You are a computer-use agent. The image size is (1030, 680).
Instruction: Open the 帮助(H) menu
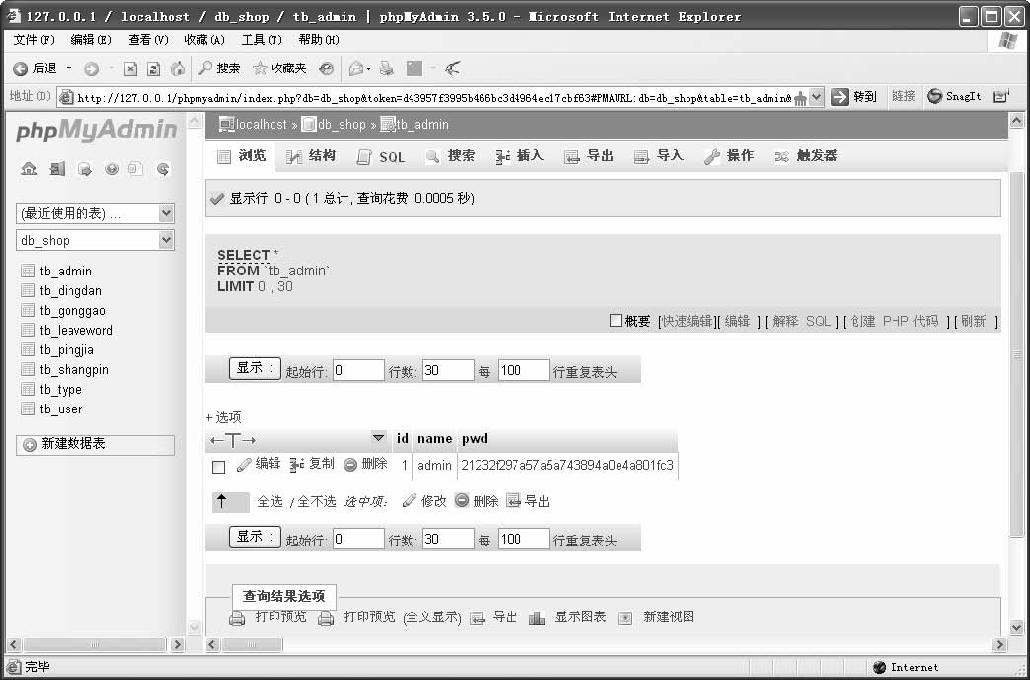(319, 40)
